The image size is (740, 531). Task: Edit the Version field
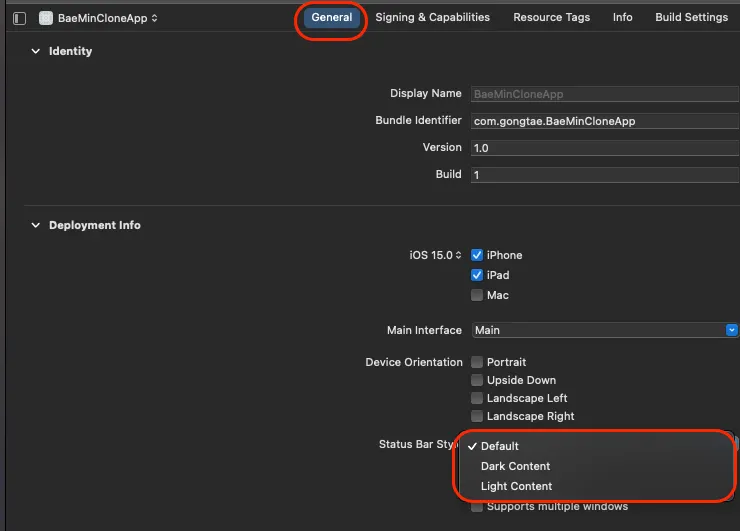(x=604, y=148)
